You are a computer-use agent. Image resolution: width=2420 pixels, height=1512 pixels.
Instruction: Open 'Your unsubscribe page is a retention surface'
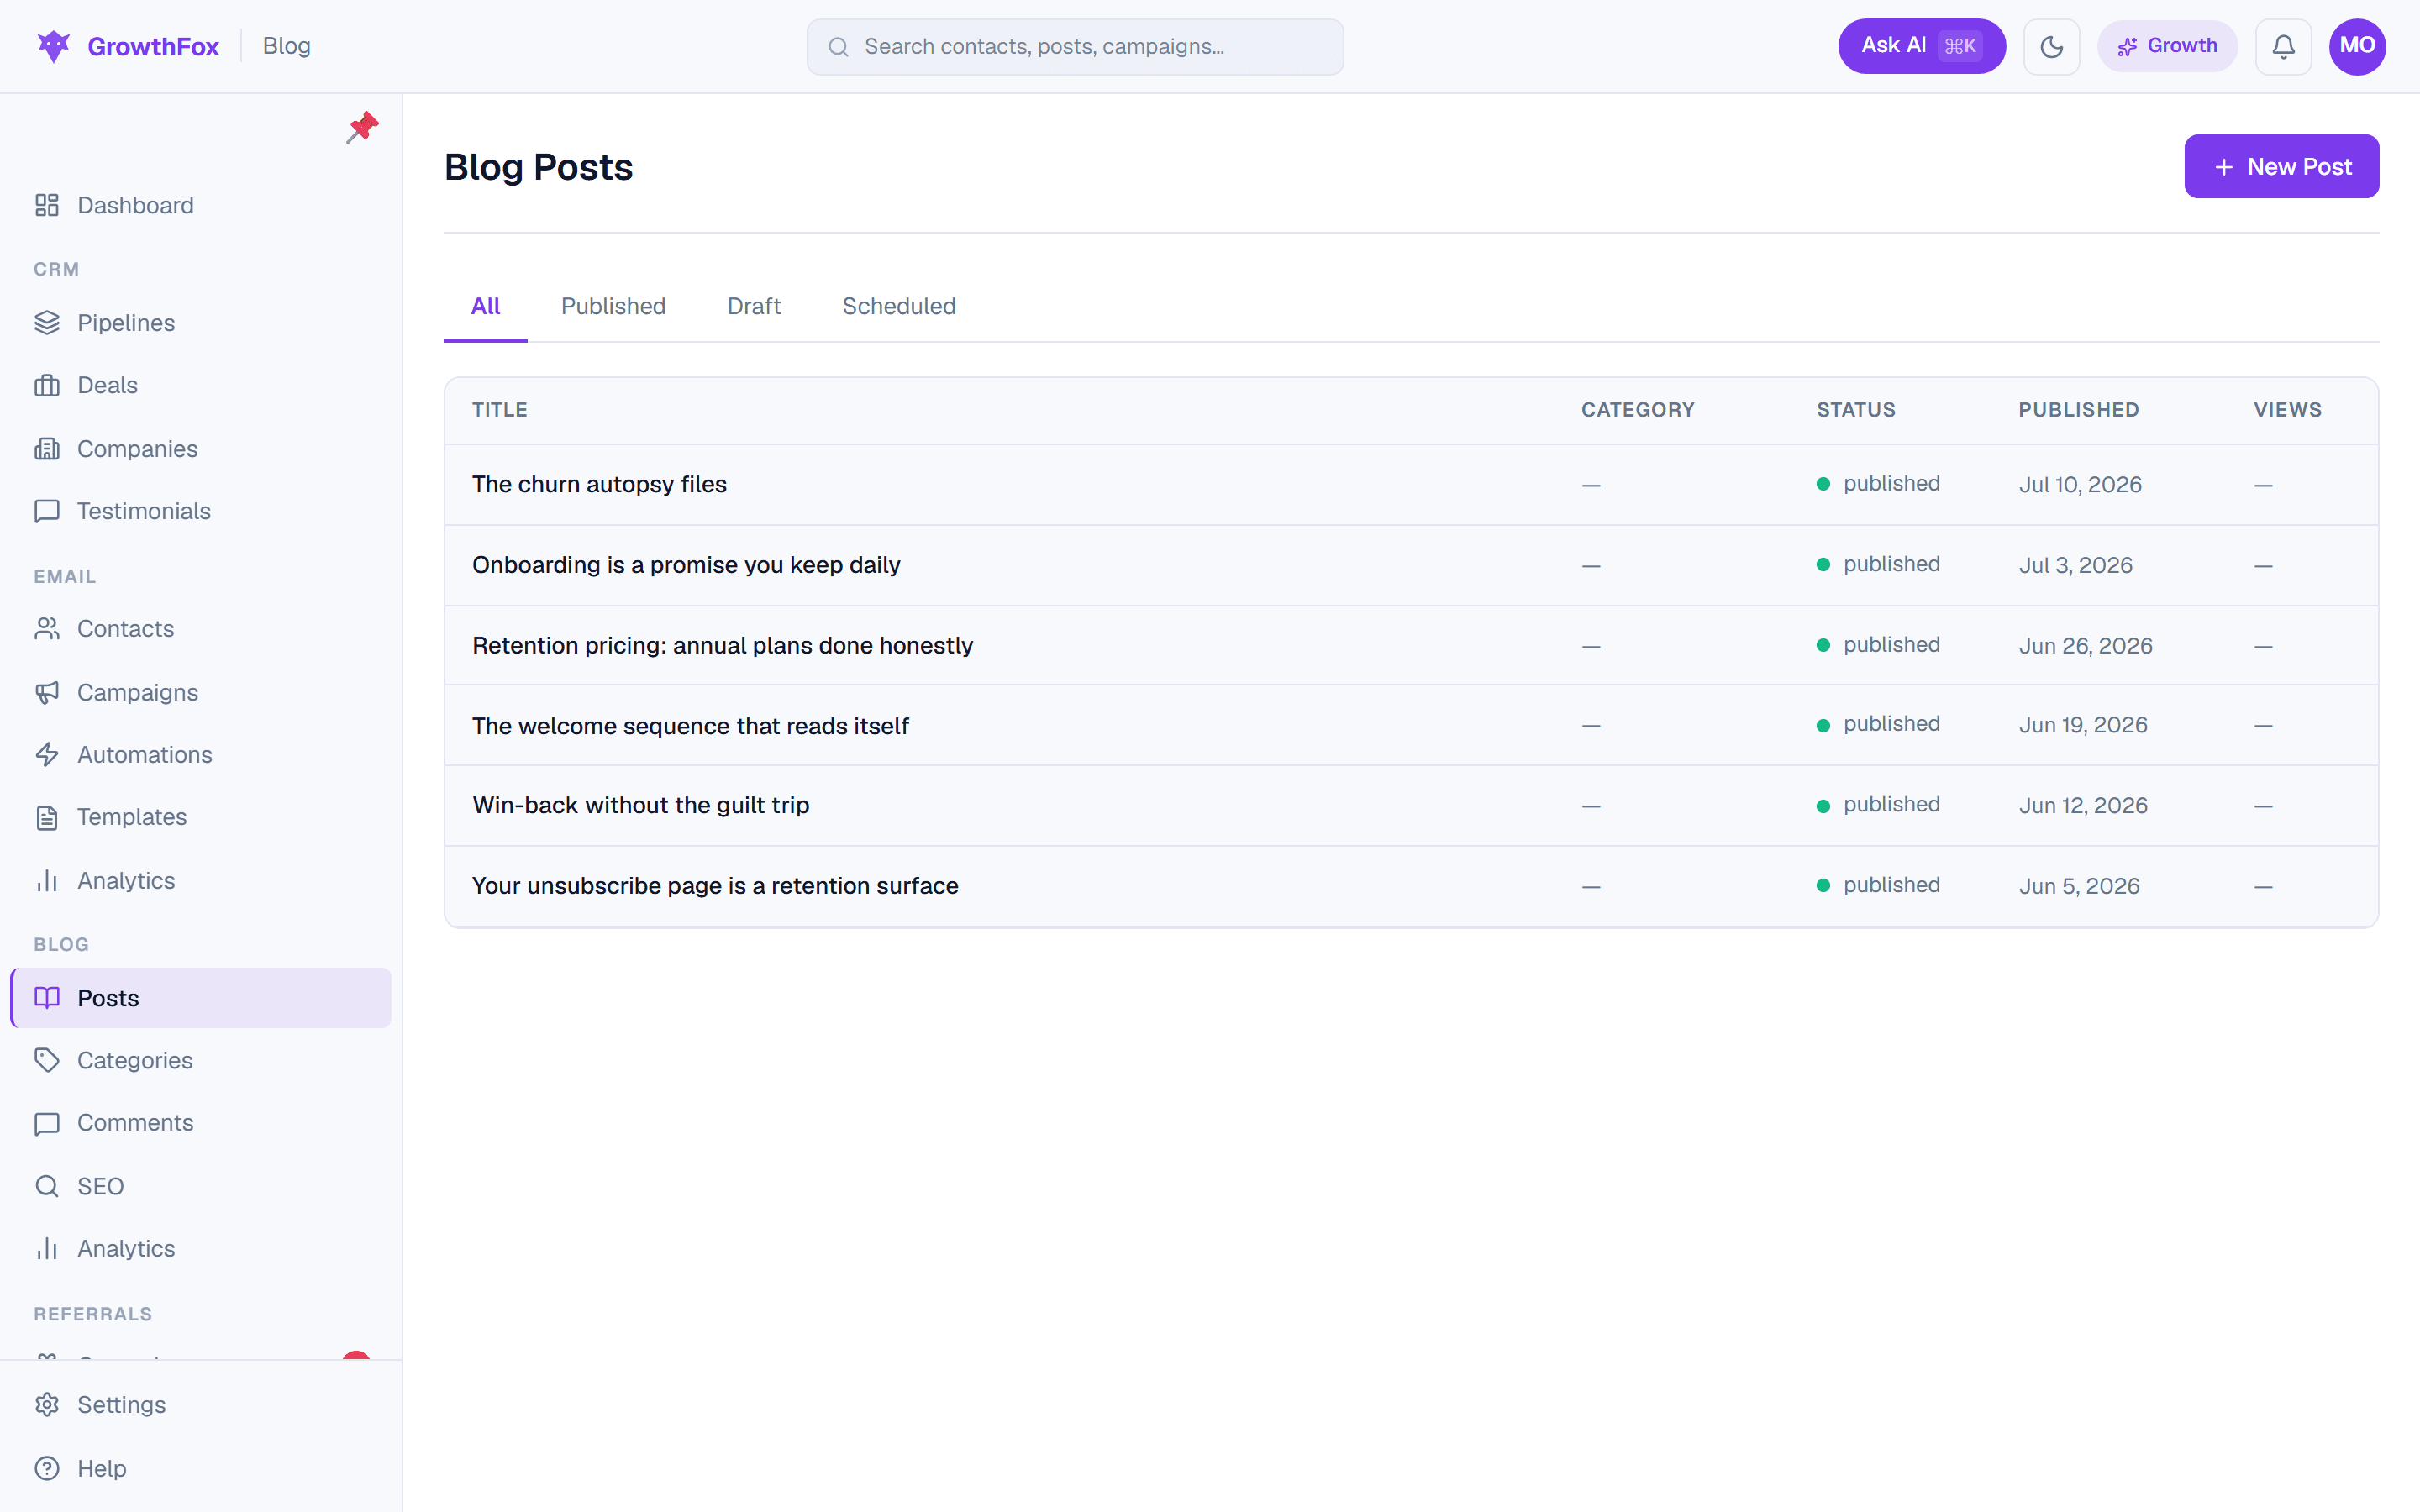715,886
